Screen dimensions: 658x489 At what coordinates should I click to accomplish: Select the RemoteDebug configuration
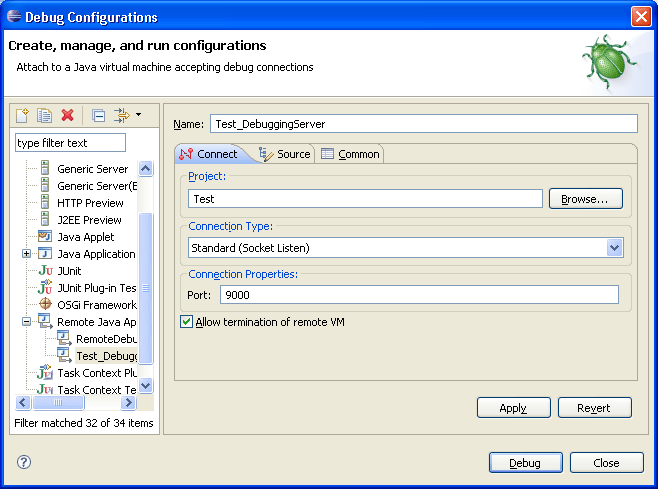click(x=107, y=339)
